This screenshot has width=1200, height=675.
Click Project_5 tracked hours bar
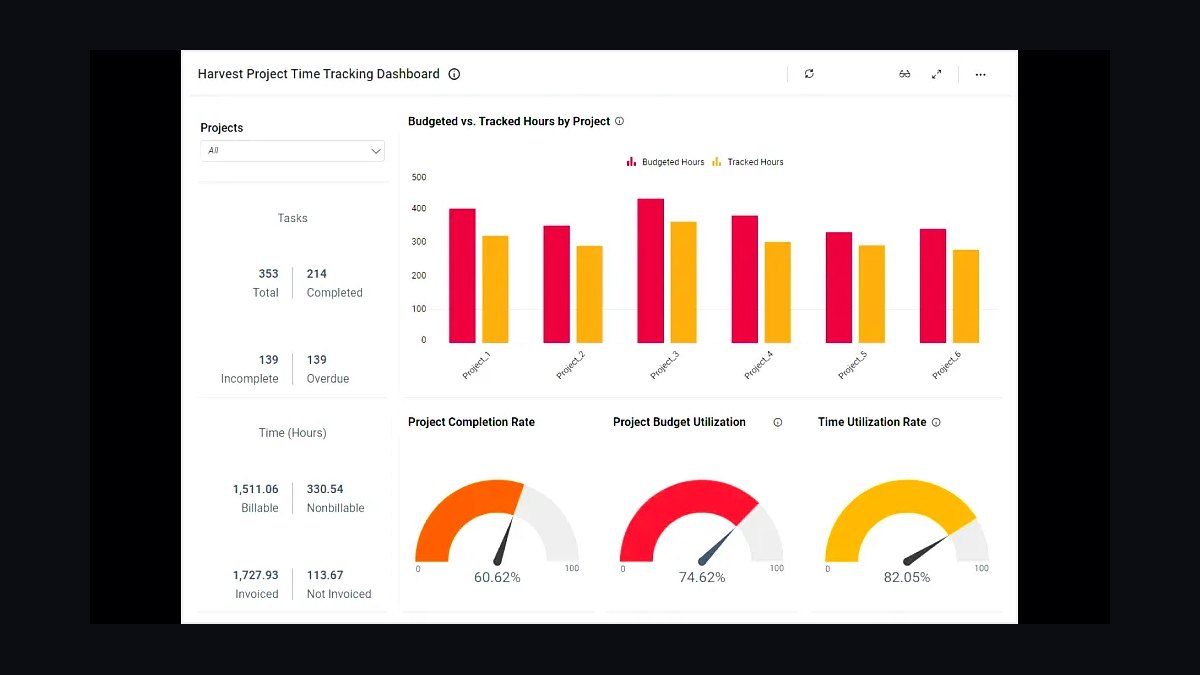pos(872,294)
